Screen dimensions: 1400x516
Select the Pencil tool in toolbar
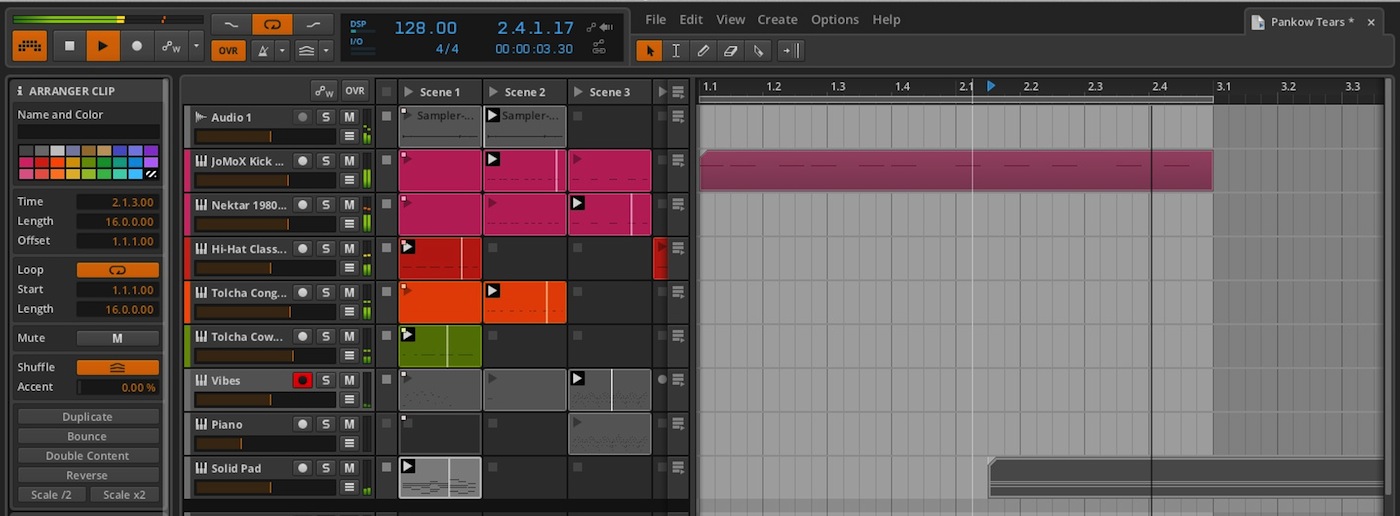703,50
